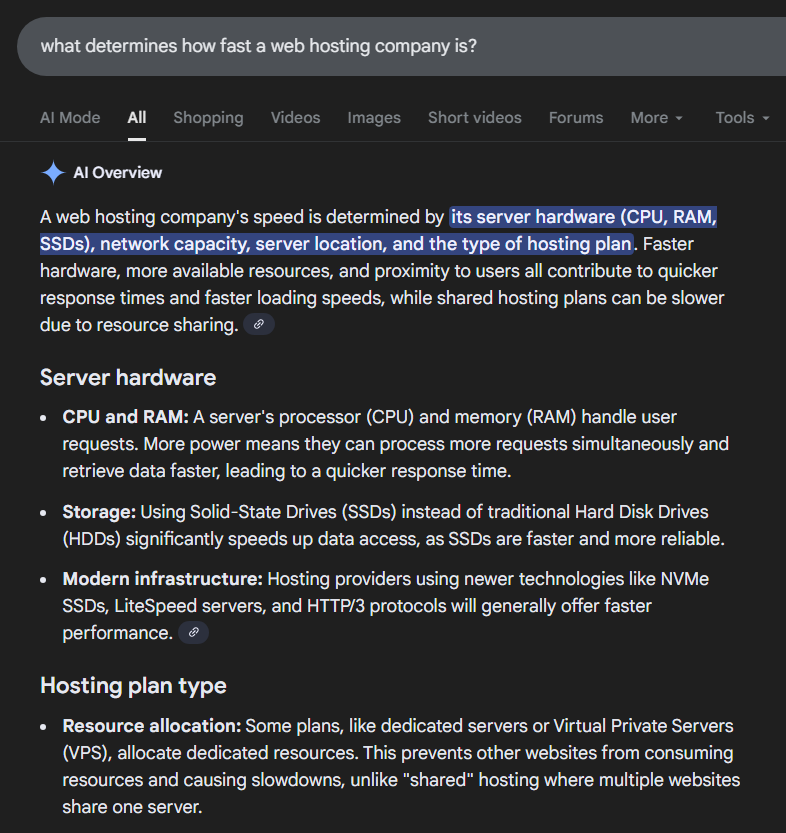Screen dimensions: 786x833
Task: Open the Tools dropdown
Action: tap(742, 118)
